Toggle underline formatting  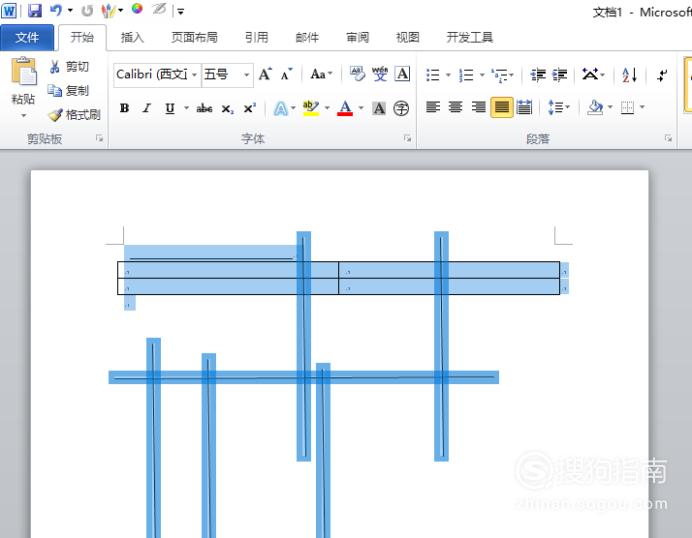click(x=170, y=108)
